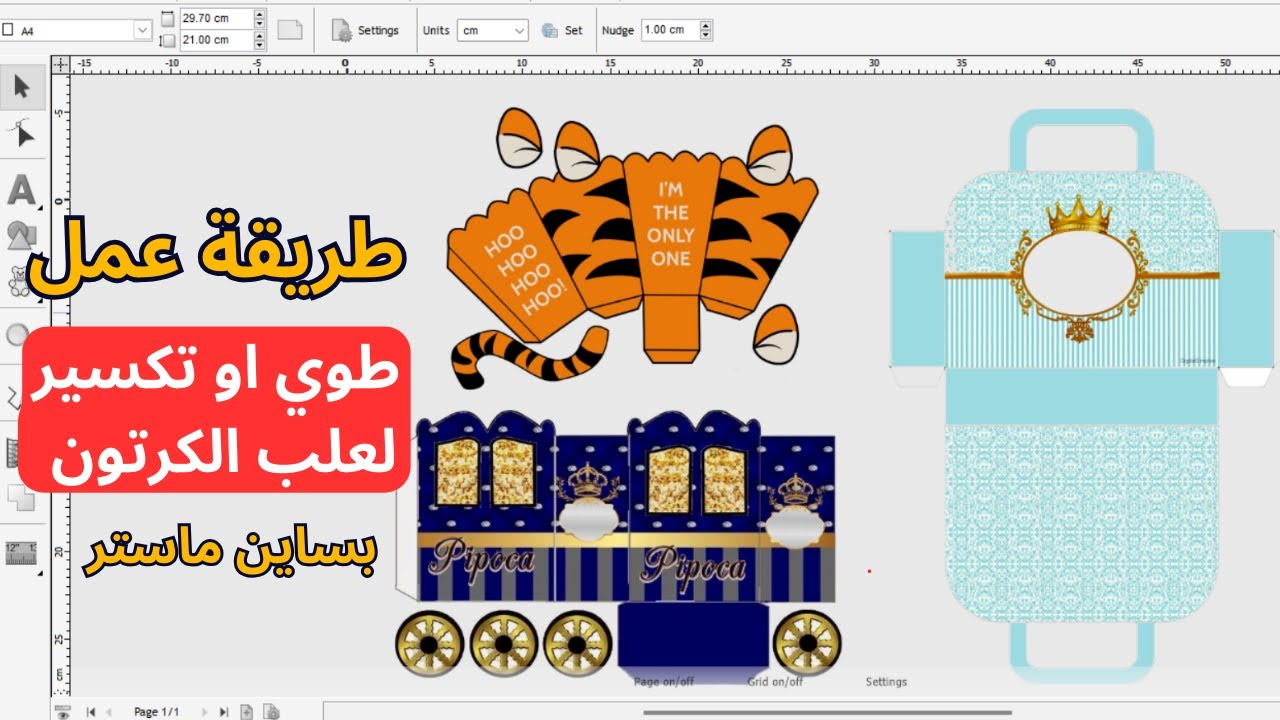Screen dimensions: 1280x720
Task: Select the node edit tool
Action: (x=22, y=134)
